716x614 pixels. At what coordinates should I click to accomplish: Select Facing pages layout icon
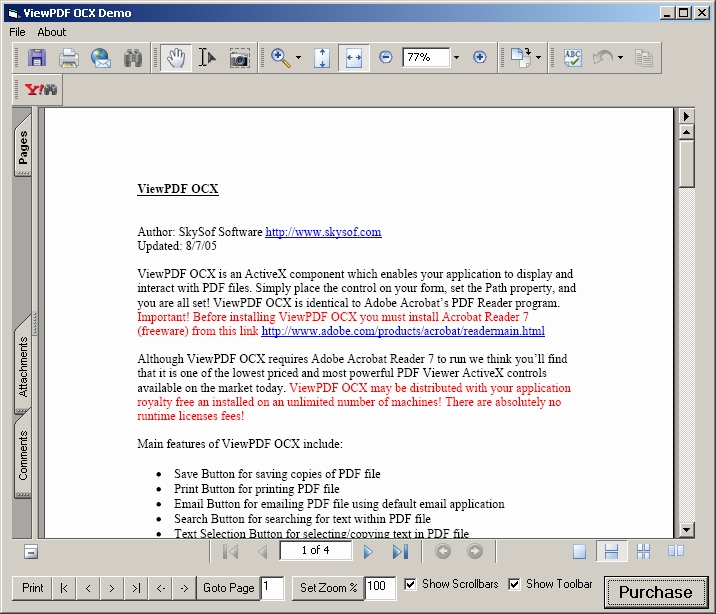point(676,551)
